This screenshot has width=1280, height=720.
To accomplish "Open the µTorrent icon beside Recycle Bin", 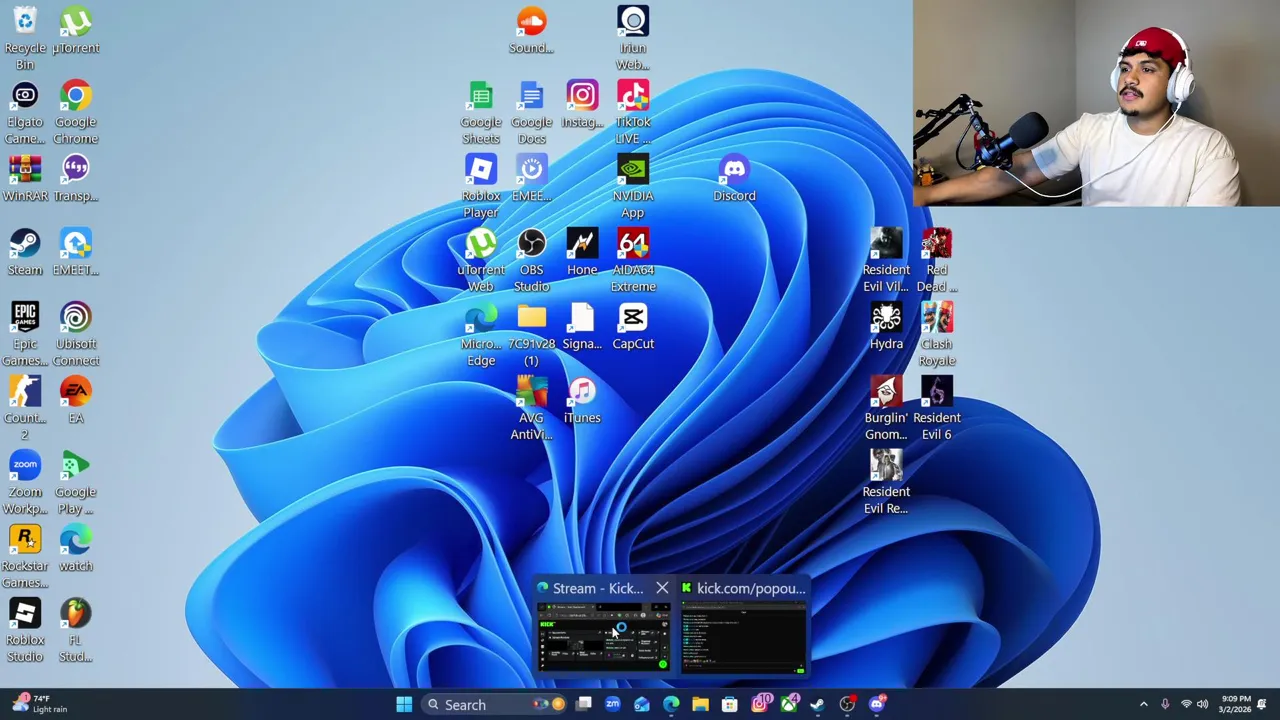I will [76, 30].
